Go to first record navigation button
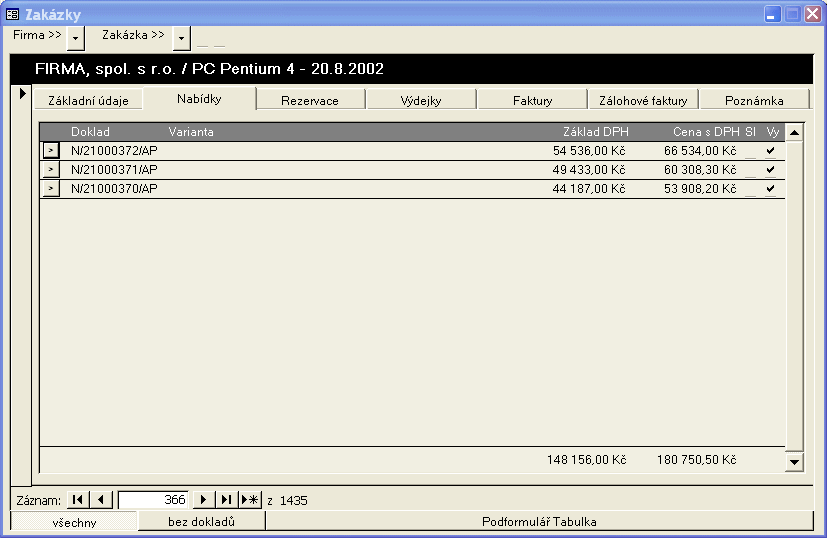Screen dimensions: 827x538 click(x=78, y=499)
